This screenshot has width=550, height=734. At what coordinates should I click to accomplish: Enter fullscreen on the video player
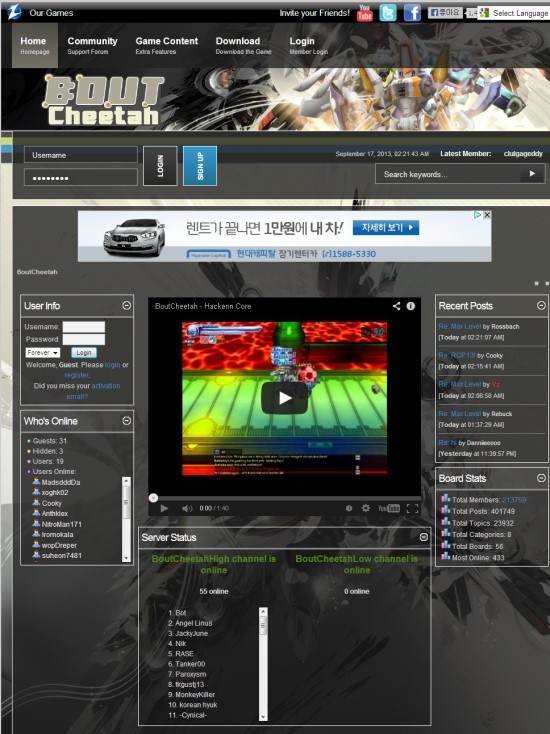tap(412, 508)
